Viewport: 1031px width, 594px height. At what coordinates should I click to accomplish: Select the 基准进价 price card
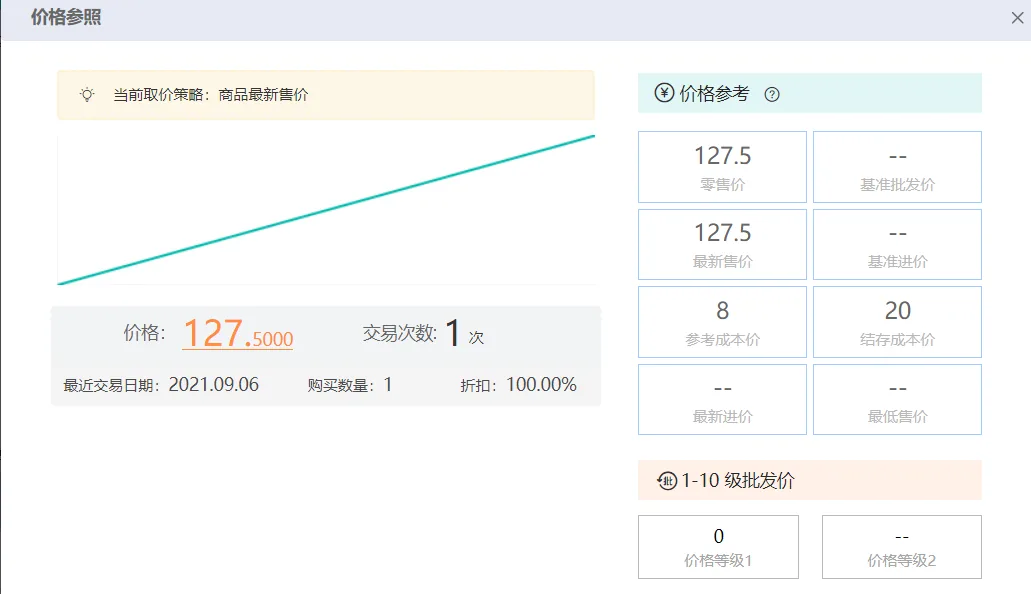coord(897,245)
